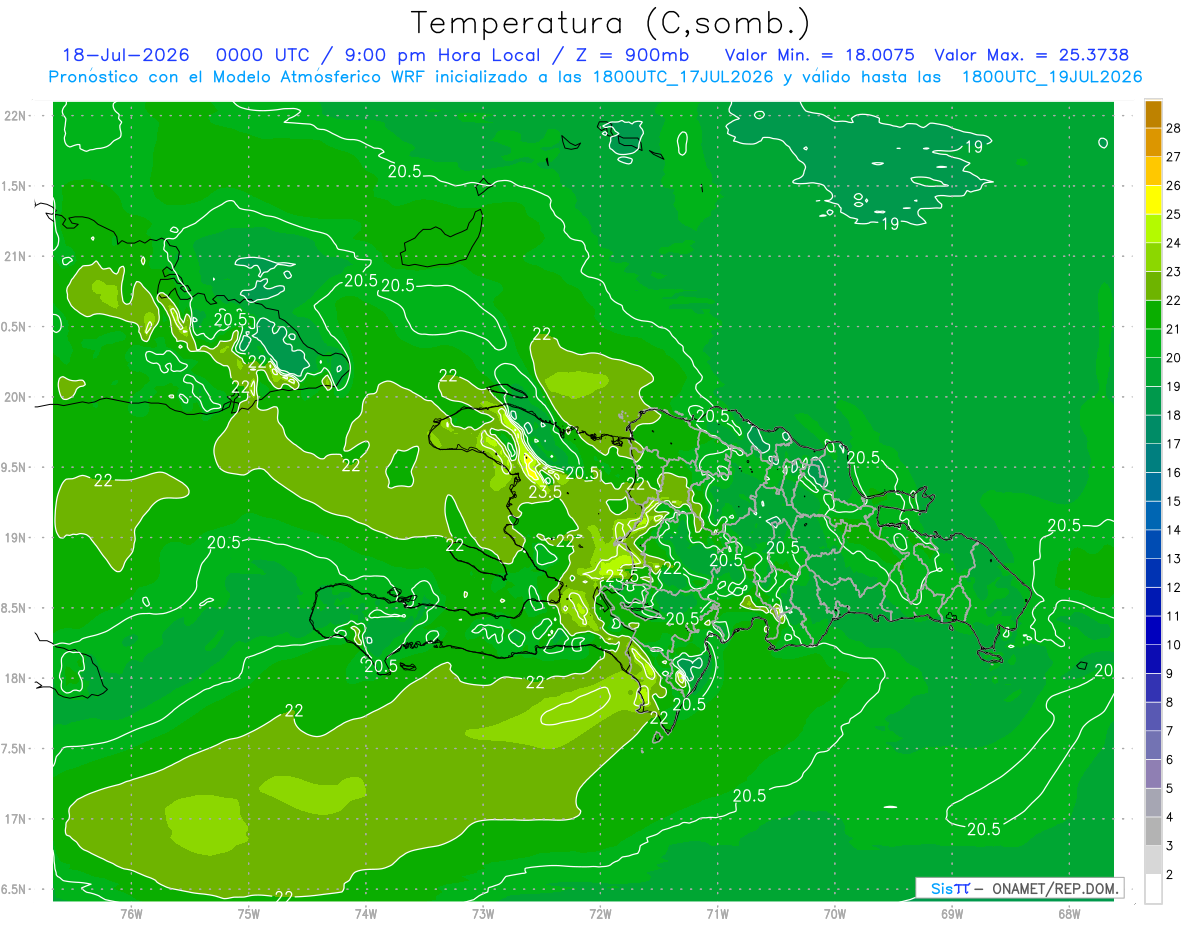Click the validity end time '1800UTC_19JUL2026'

tap(1052, 76)
